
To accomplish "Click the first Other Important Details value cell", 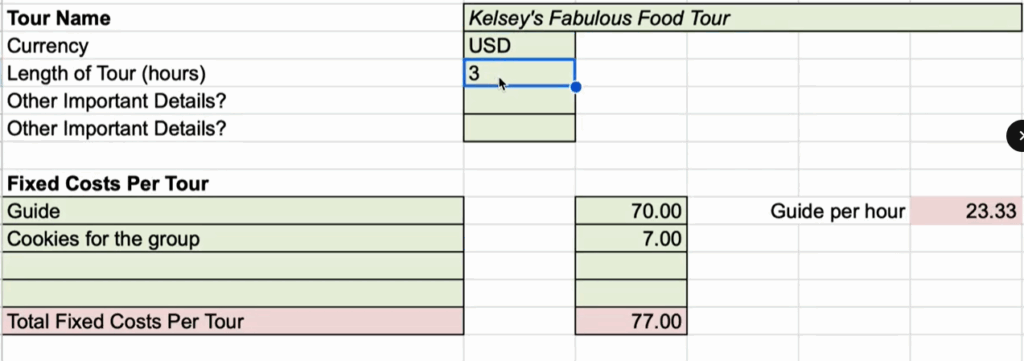I will point(519,101).
